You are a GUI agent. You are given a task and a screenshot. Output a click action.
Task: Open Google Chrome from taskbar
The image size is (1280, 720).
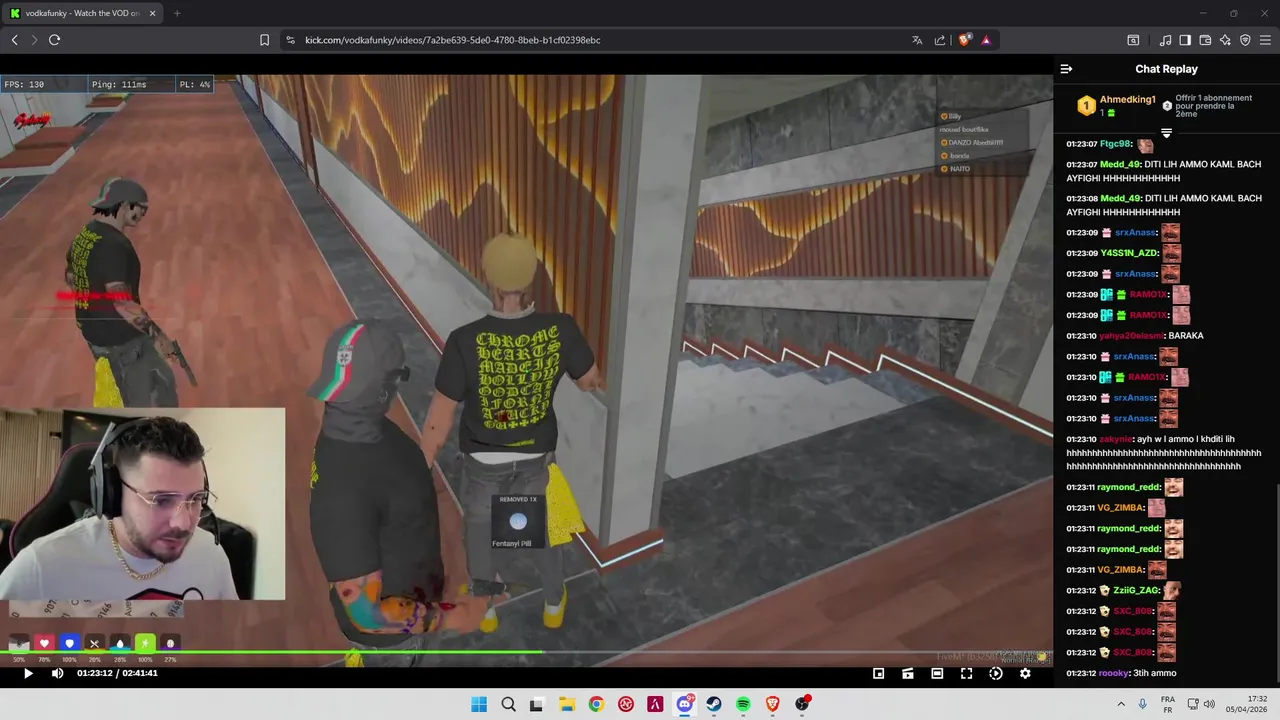pos(596,704)
